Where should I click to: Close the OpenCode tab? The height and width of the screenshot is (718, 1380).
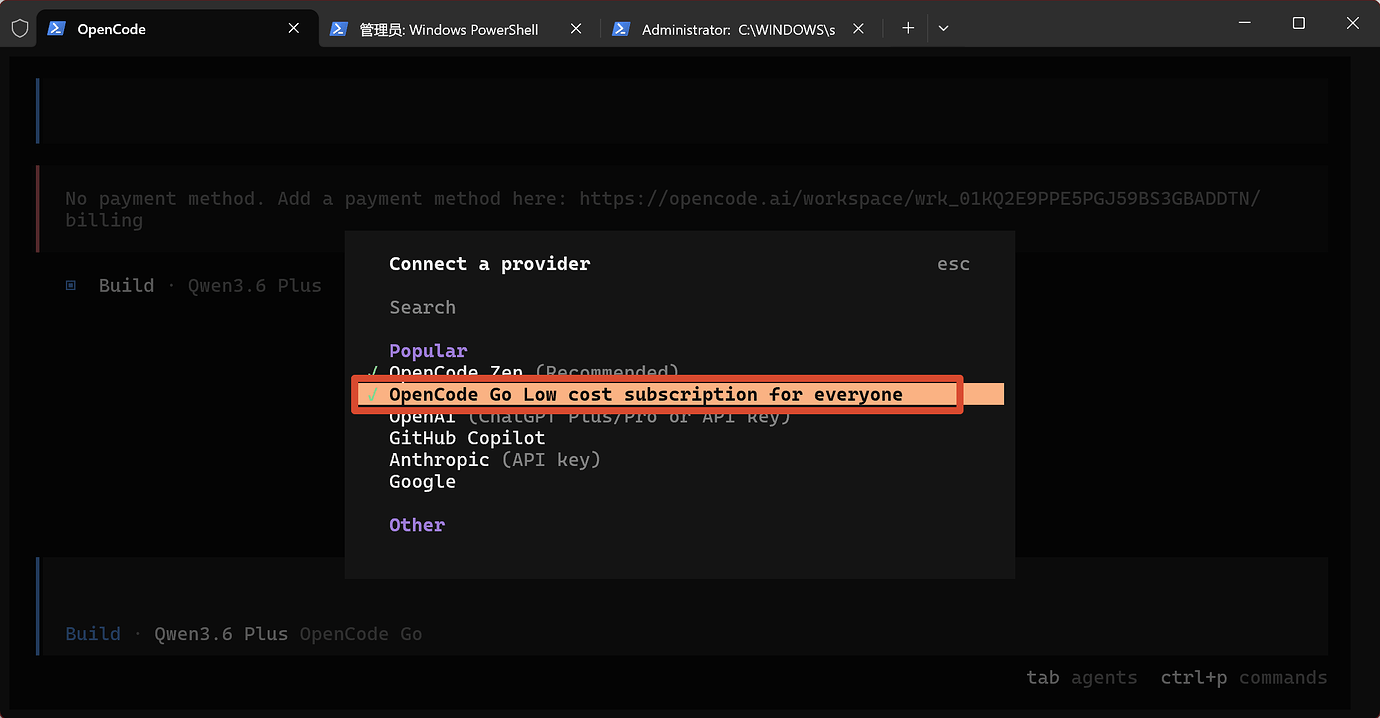[x=294, y=29]
